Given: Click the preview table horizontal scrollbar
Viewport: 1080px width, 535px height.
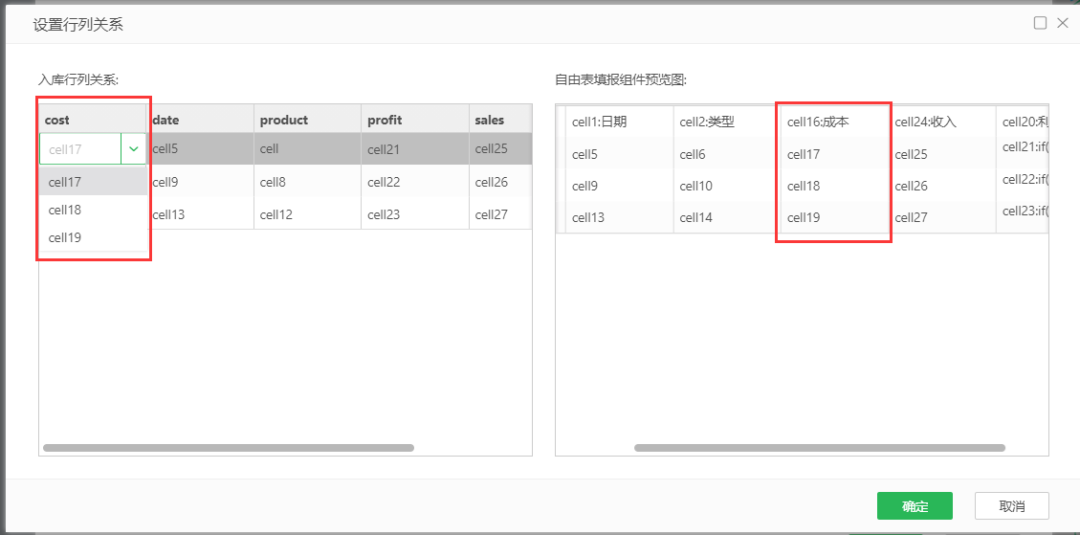Looking at the screenshot, I should [820, 448].
